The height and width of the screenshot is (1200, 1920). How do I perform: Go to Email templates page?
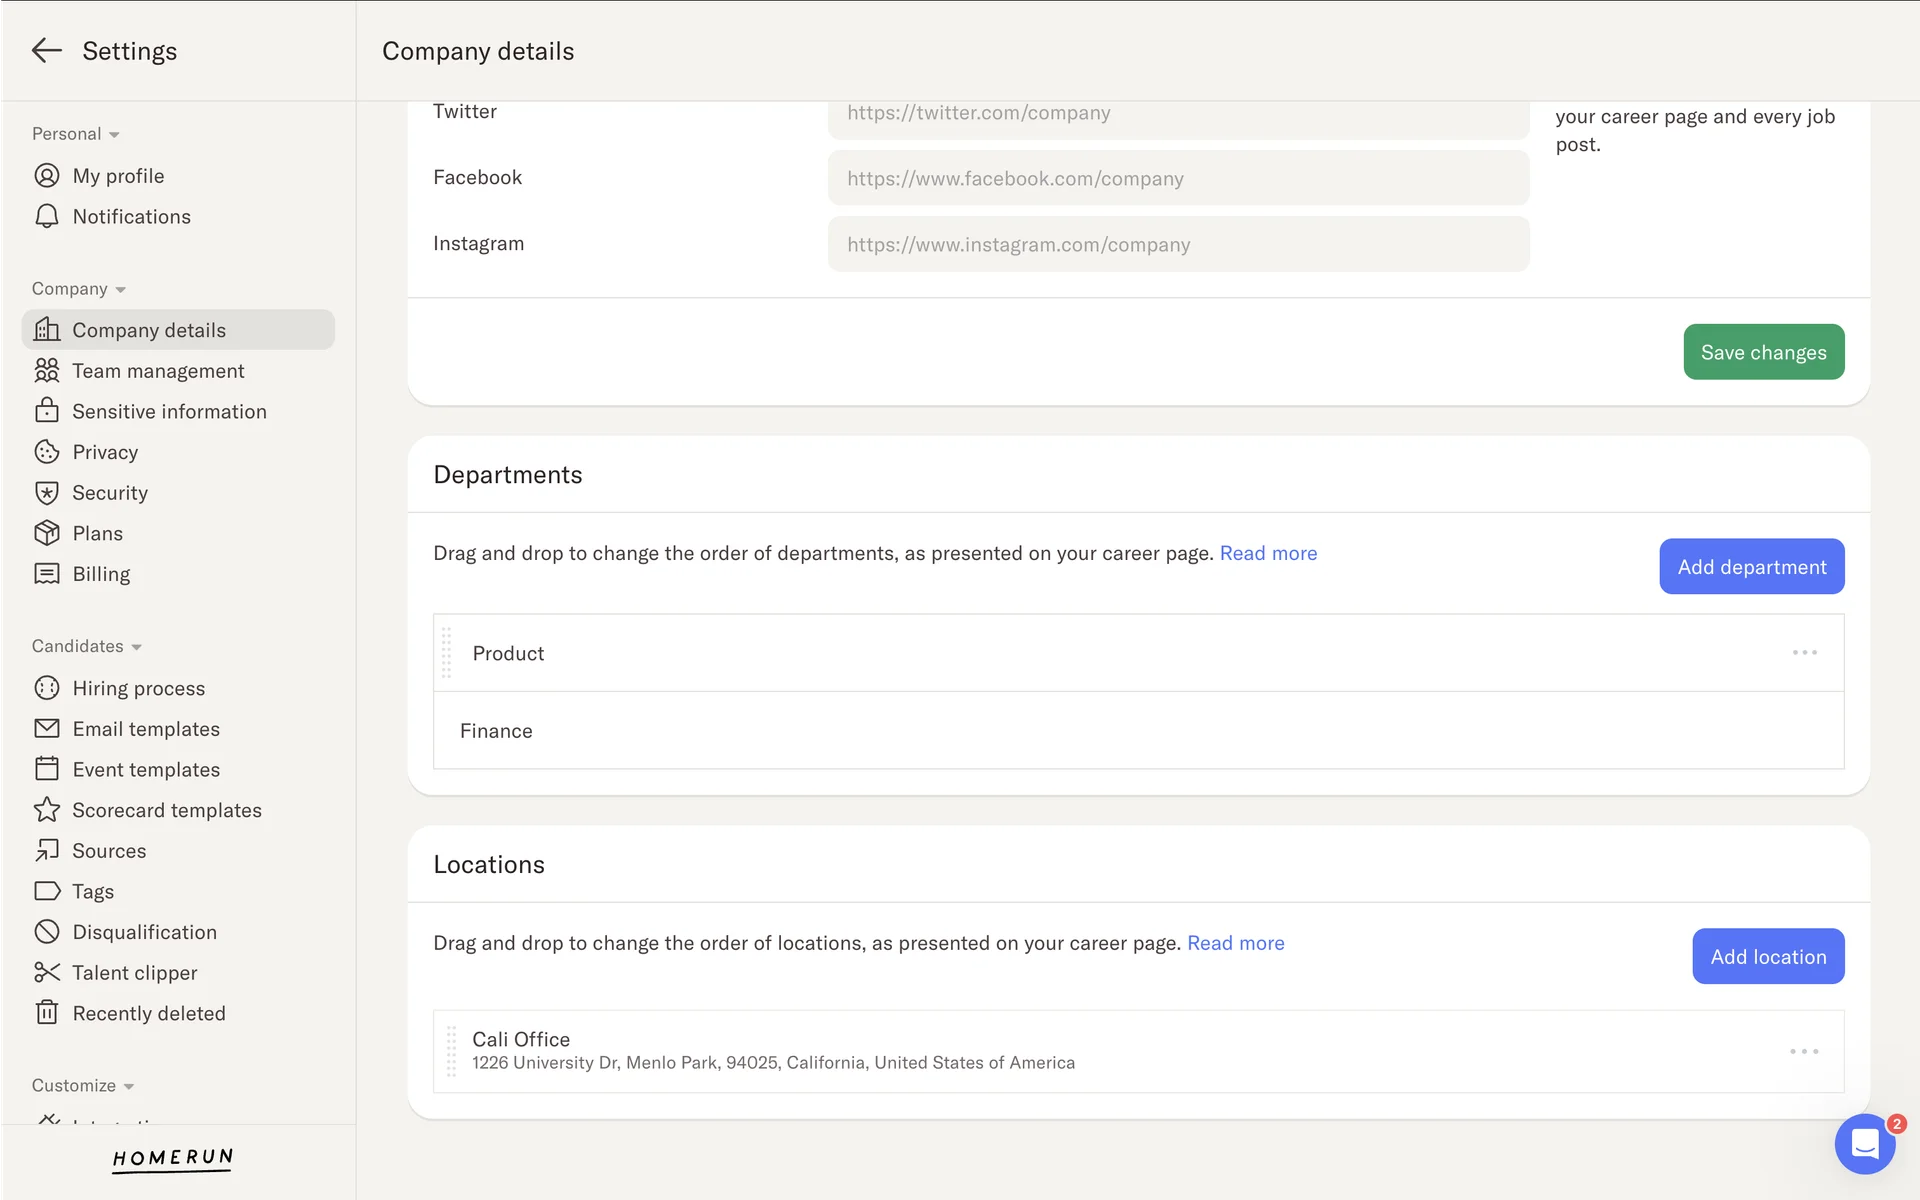pyautogui.click(x=146, y=729)
